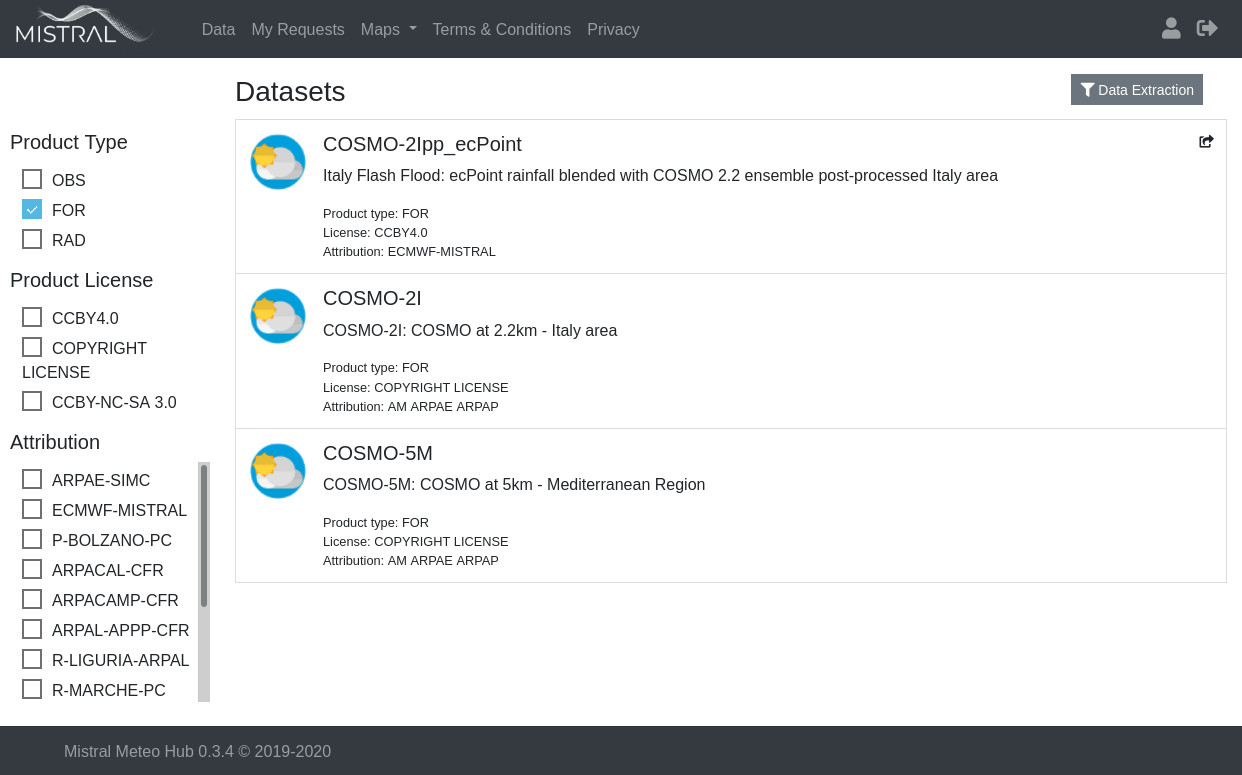The width and height of the screenshot is (1242, 775).
Task: Uncheck the FOR product type checkbox
Action: 32,209
